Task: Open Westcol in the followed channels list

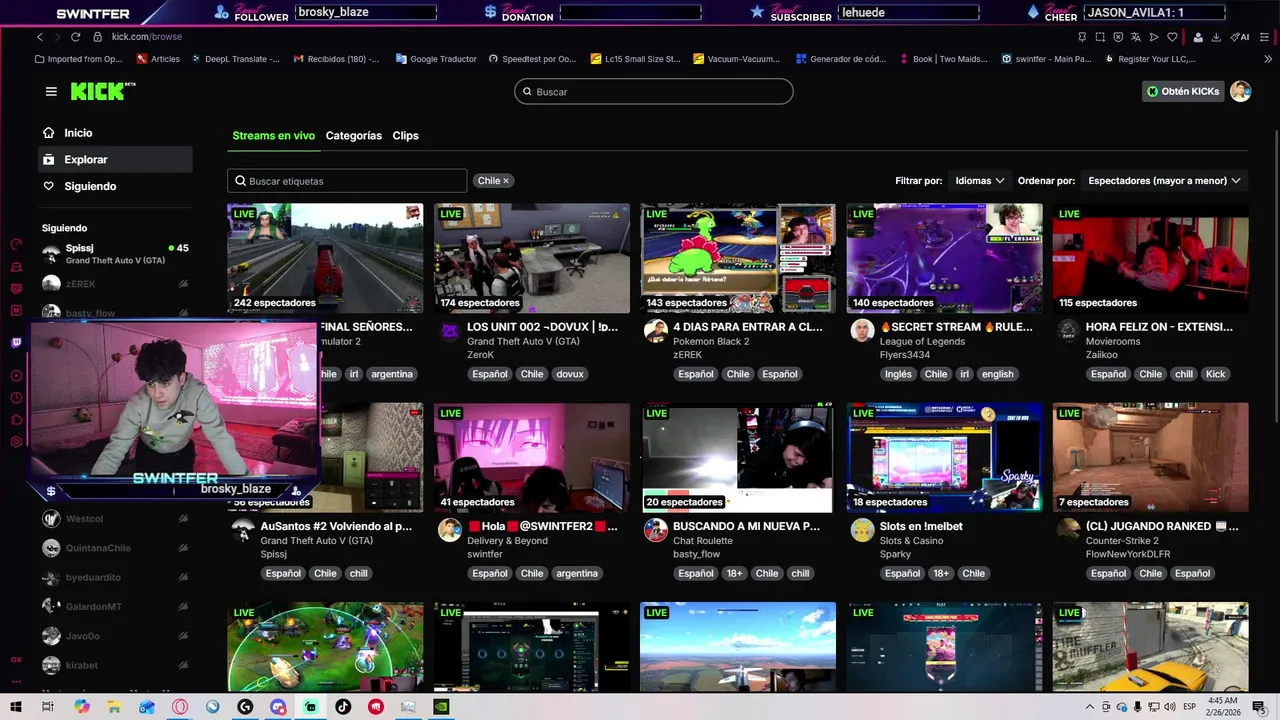Action: tap(115, 519)
